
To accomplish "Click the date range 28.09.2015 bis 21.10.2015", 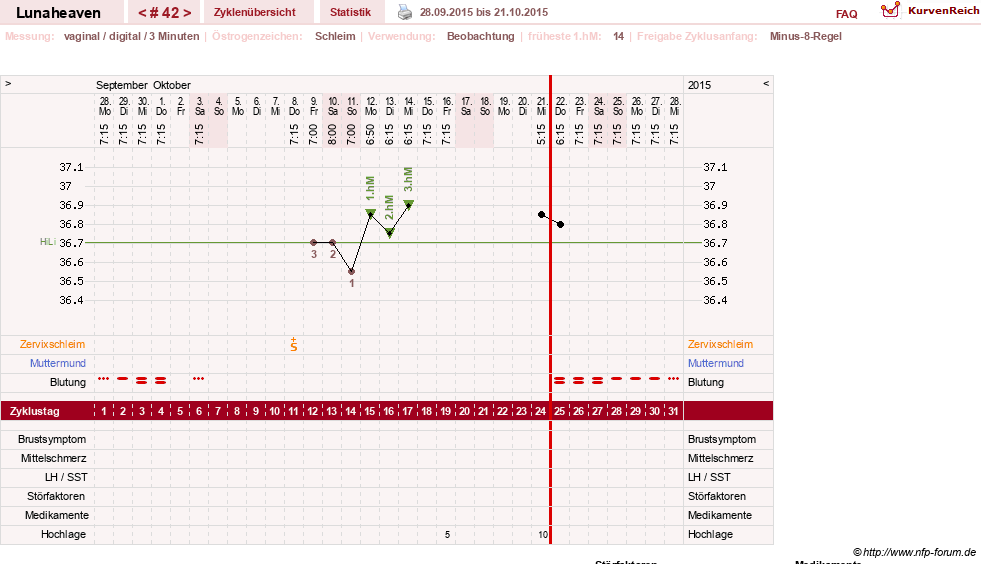I will (x=484, y=12).
